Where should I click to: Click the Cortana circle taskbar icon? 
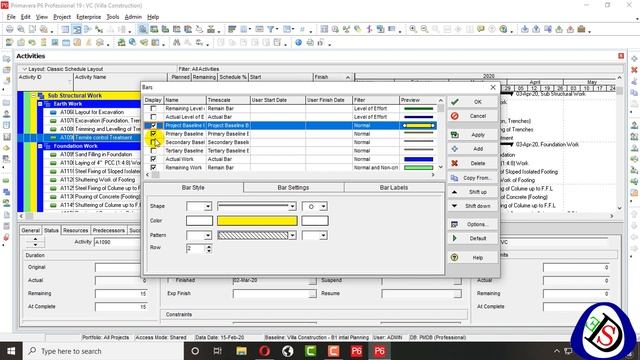[195, 351]
